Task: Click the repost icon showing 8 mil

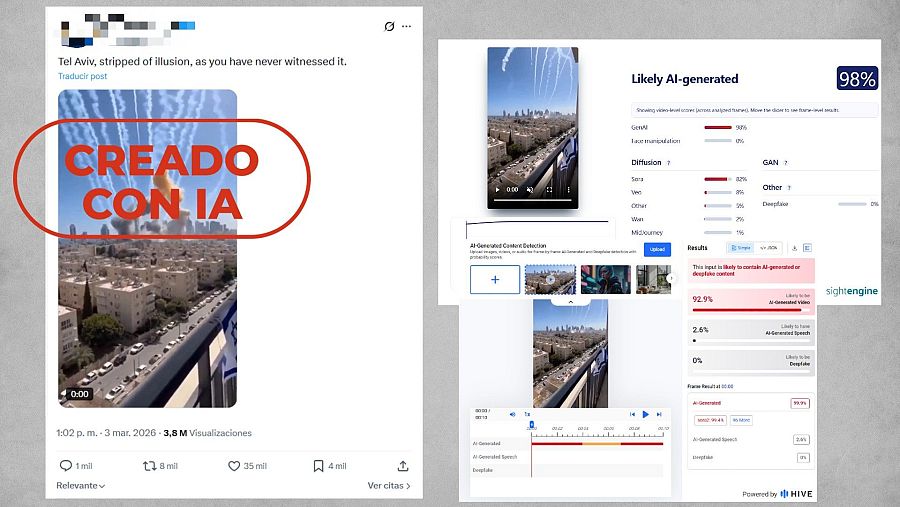Action: 149,466
